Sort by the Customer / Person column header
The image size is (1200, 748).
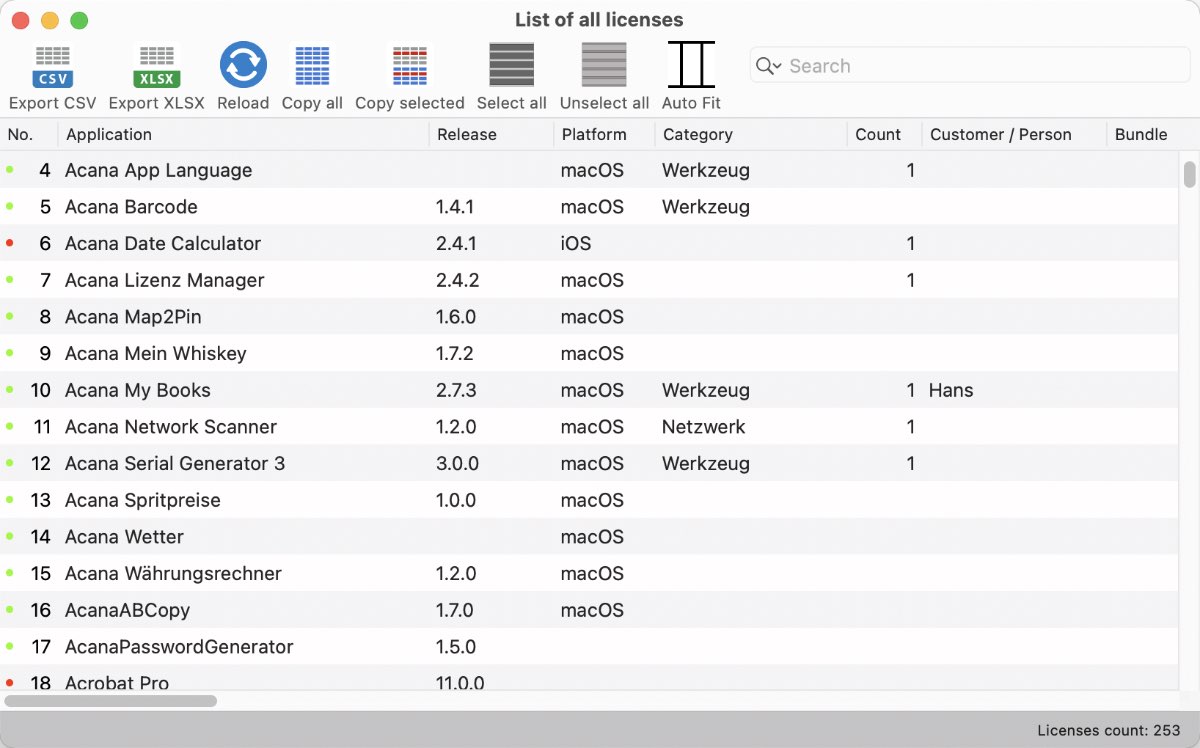pyautogui.click(x=1014, y=135)
